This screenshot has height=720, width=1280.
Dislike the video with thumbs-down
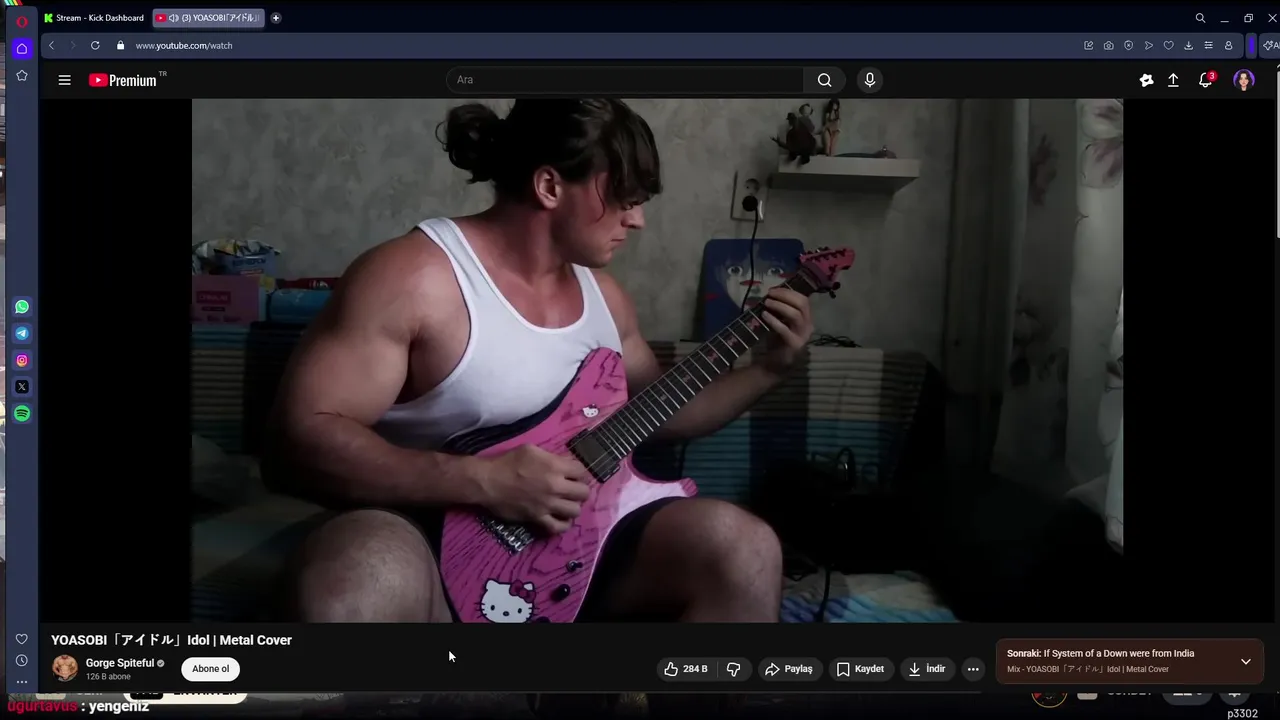tap(733, 669)
